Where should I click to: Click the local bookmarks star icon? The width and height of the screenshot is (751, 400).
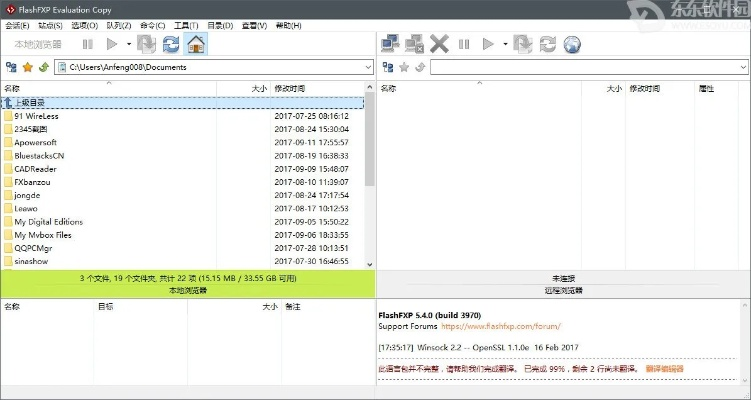point(27,67)
